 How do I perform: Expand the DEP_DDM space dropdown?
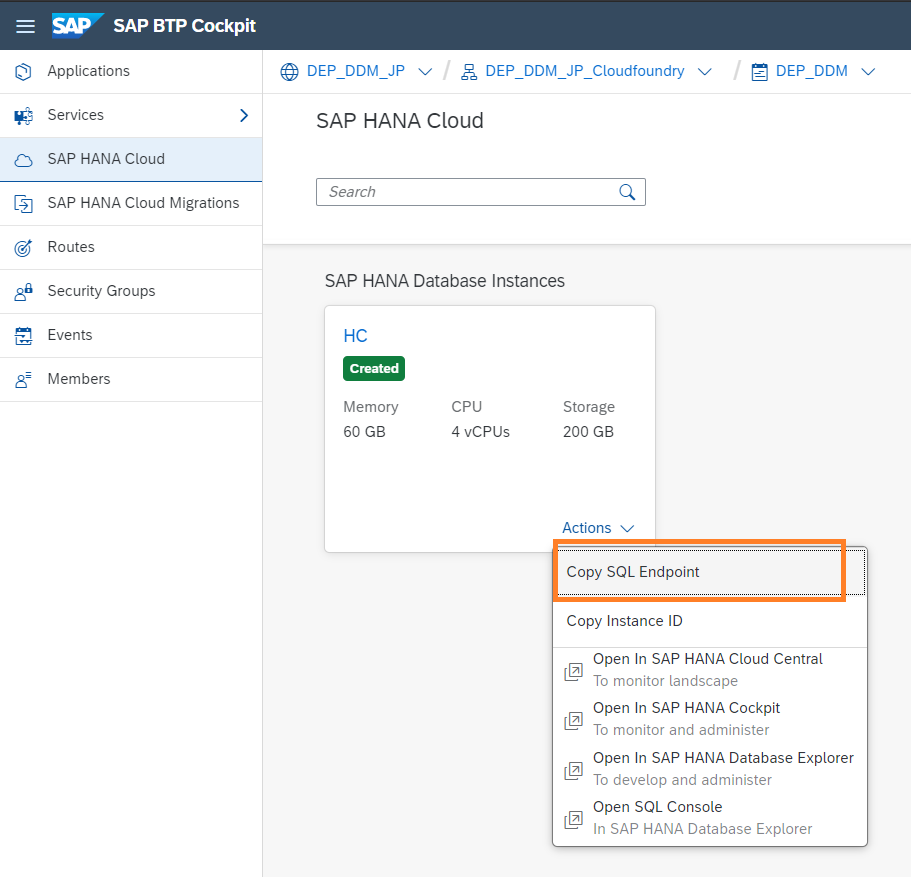click(868, 71)
